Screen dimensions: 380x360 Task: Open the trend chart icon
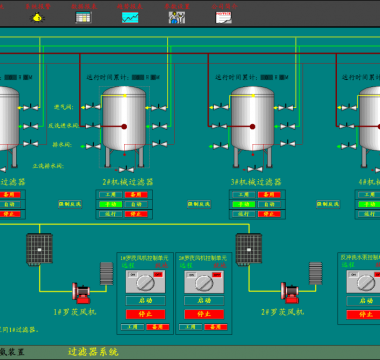click(130, 17)
